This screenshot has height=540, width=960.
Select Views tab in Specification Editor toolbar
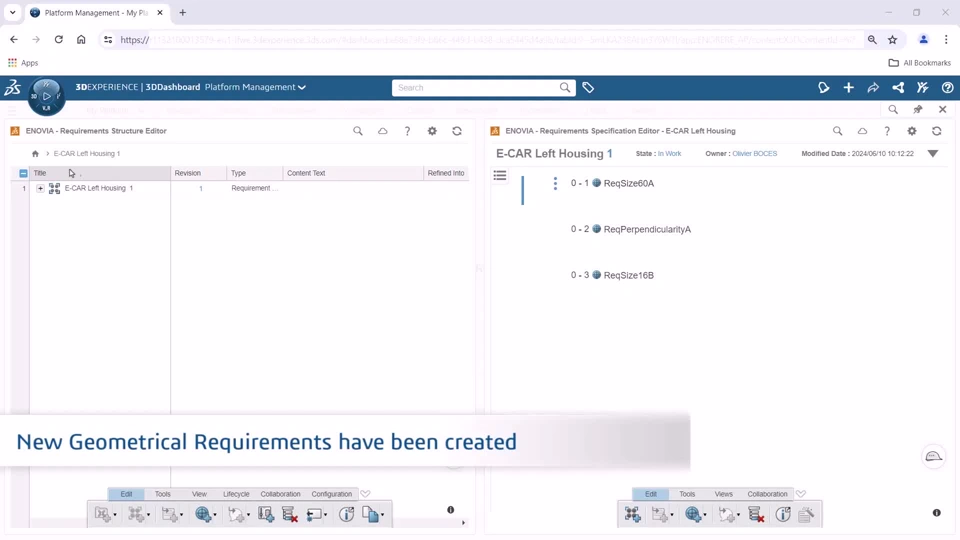click(723, 494)
